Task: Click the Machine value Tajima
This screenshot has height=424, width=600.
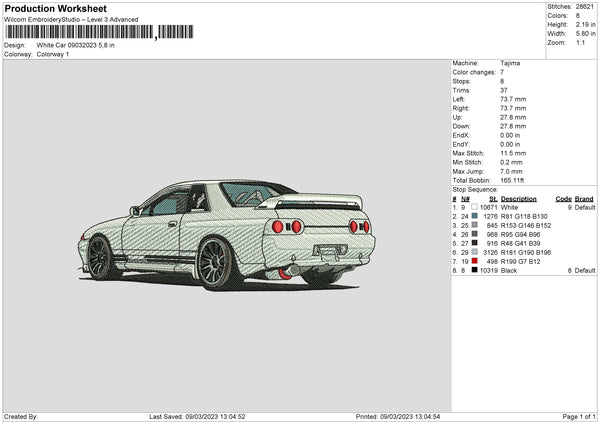Action: (510, 63)
